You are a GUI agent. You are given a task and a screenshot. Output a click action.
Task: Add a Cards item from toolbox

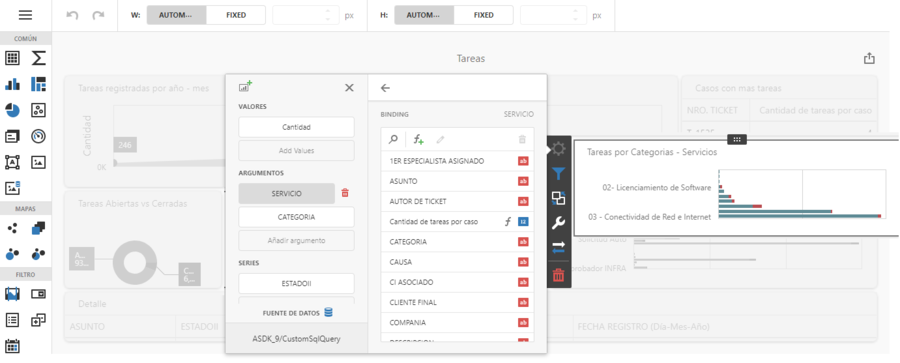pos(13,136)
